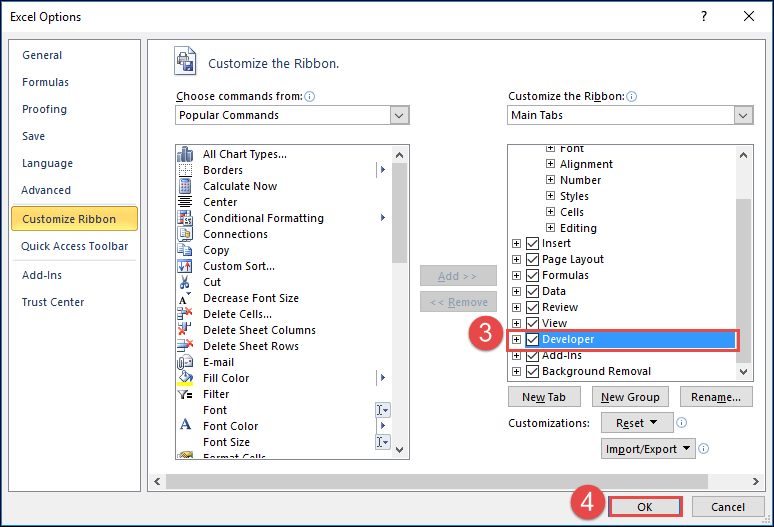Click the ribbon tabs list scroll up arrow
774x527 pixels.
(x=743, y=155)
